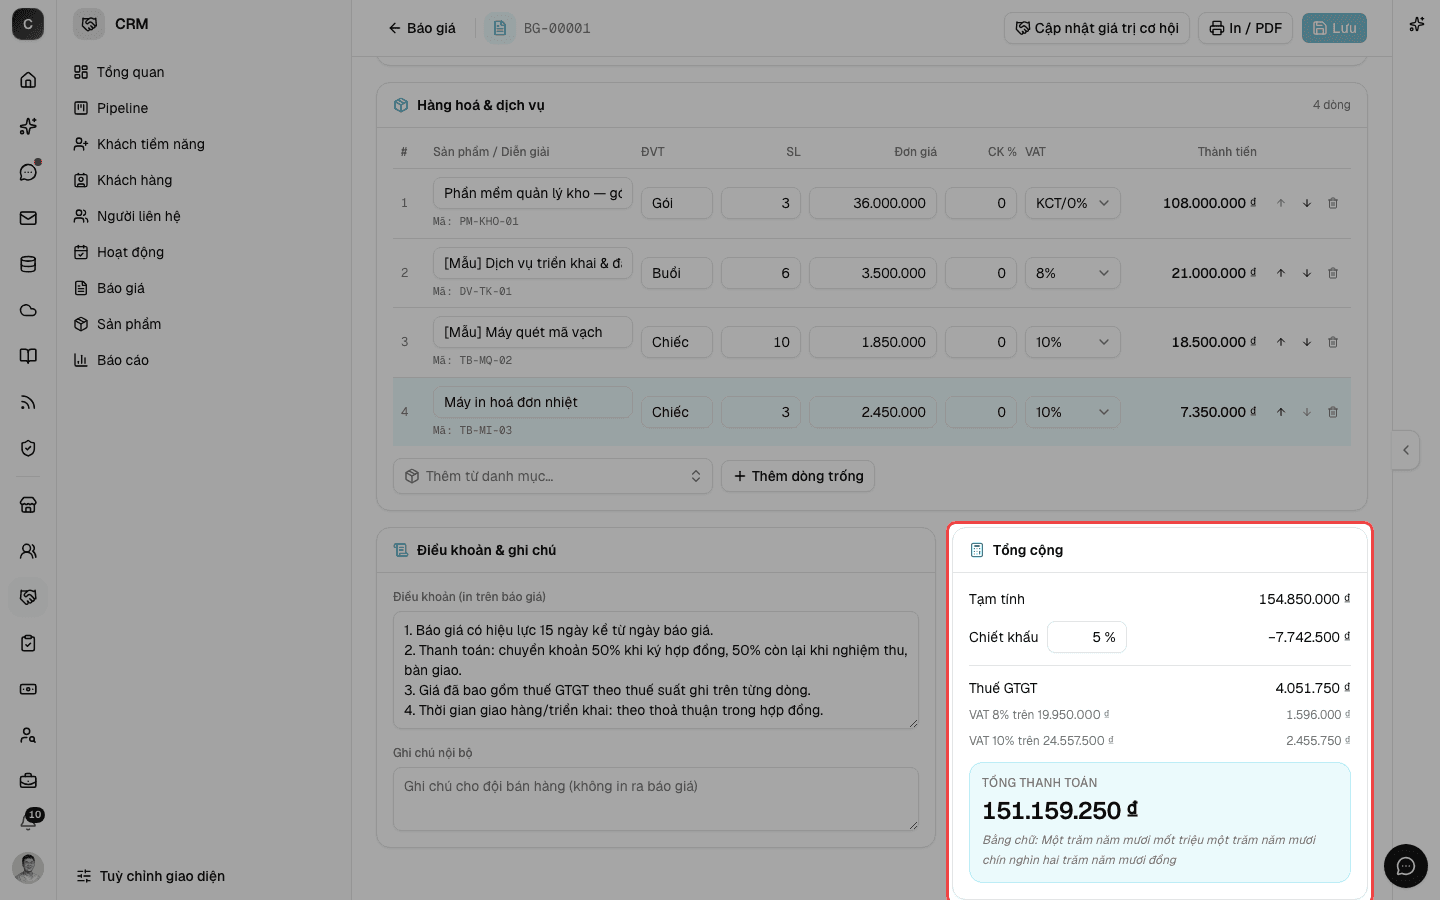
Task: Open VAT dropdown for Máy quét mã vạch
Action: tap(1072, 342)
